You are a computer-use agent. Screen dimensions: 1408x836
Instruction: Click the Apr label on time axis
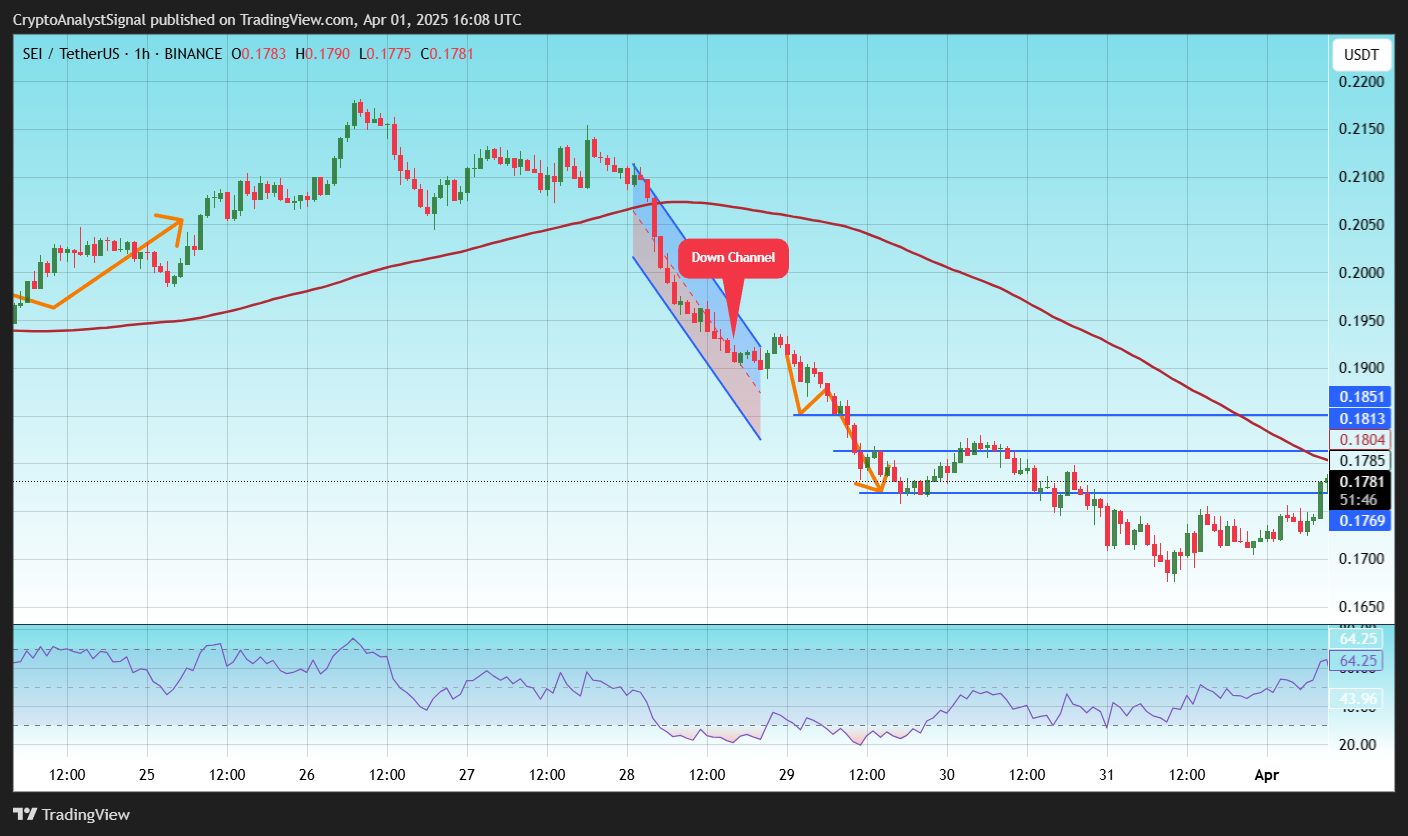point(1267,775)
